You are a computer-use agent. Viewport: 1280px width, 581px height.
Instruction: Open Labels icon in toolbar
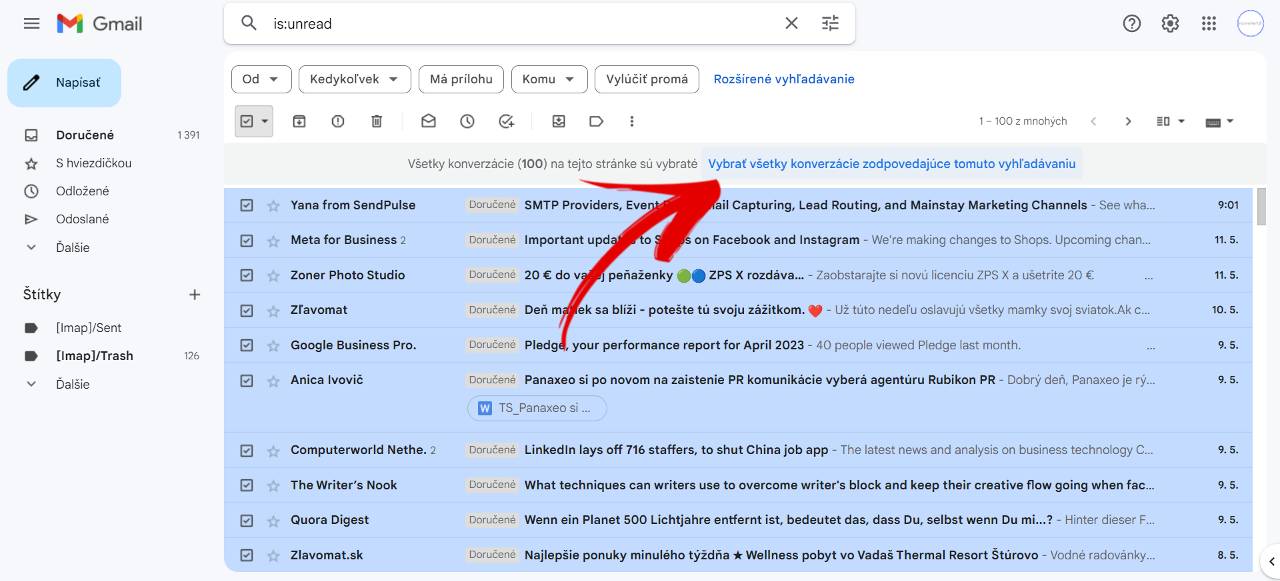pyautogui.click(x=596, y=121)
